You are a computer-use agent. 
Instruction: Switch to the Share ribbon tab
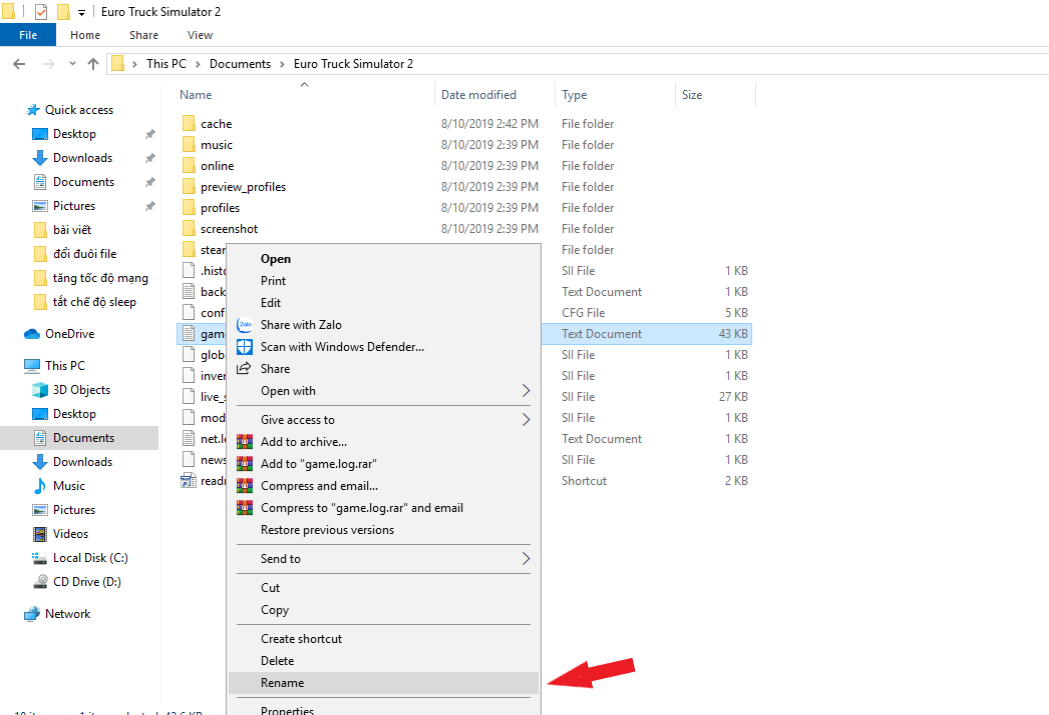point(144,35)
